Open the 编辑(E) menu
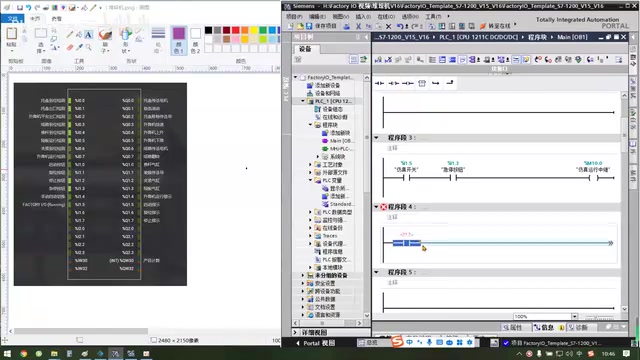 pyautogui.click(x=317, y=17)
